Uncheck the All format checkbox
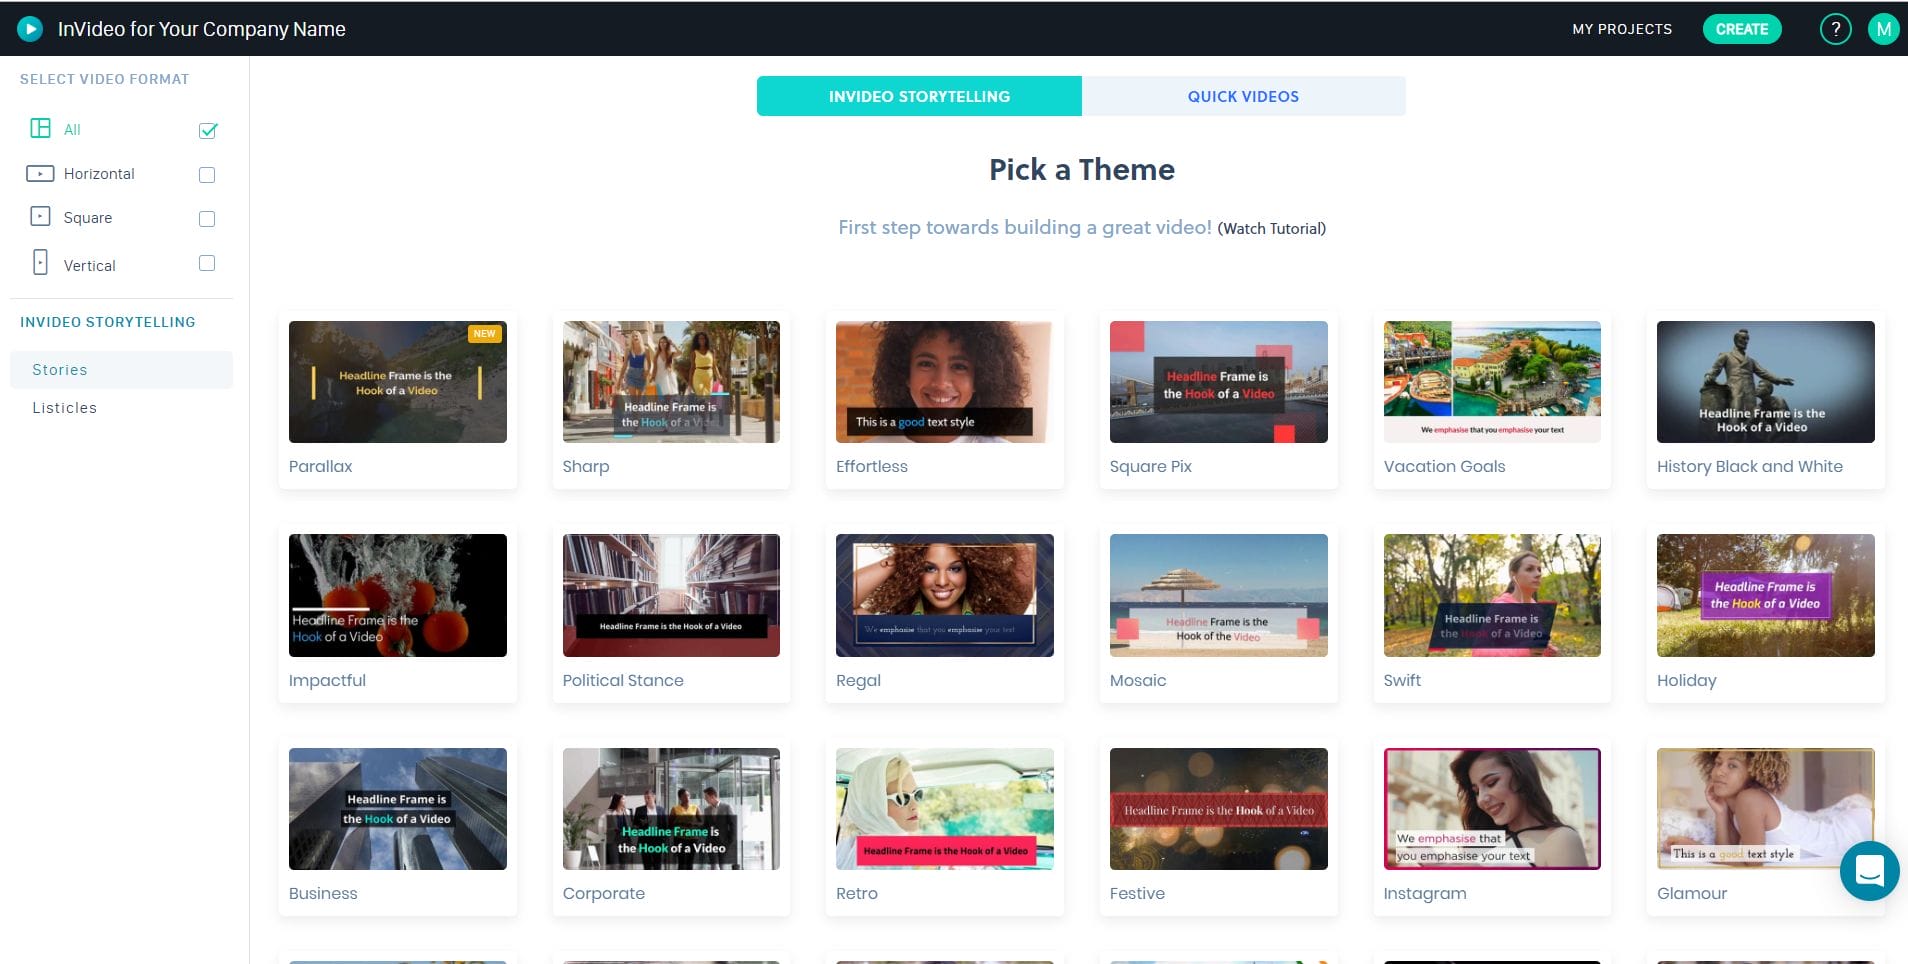 tap(207, 129)
